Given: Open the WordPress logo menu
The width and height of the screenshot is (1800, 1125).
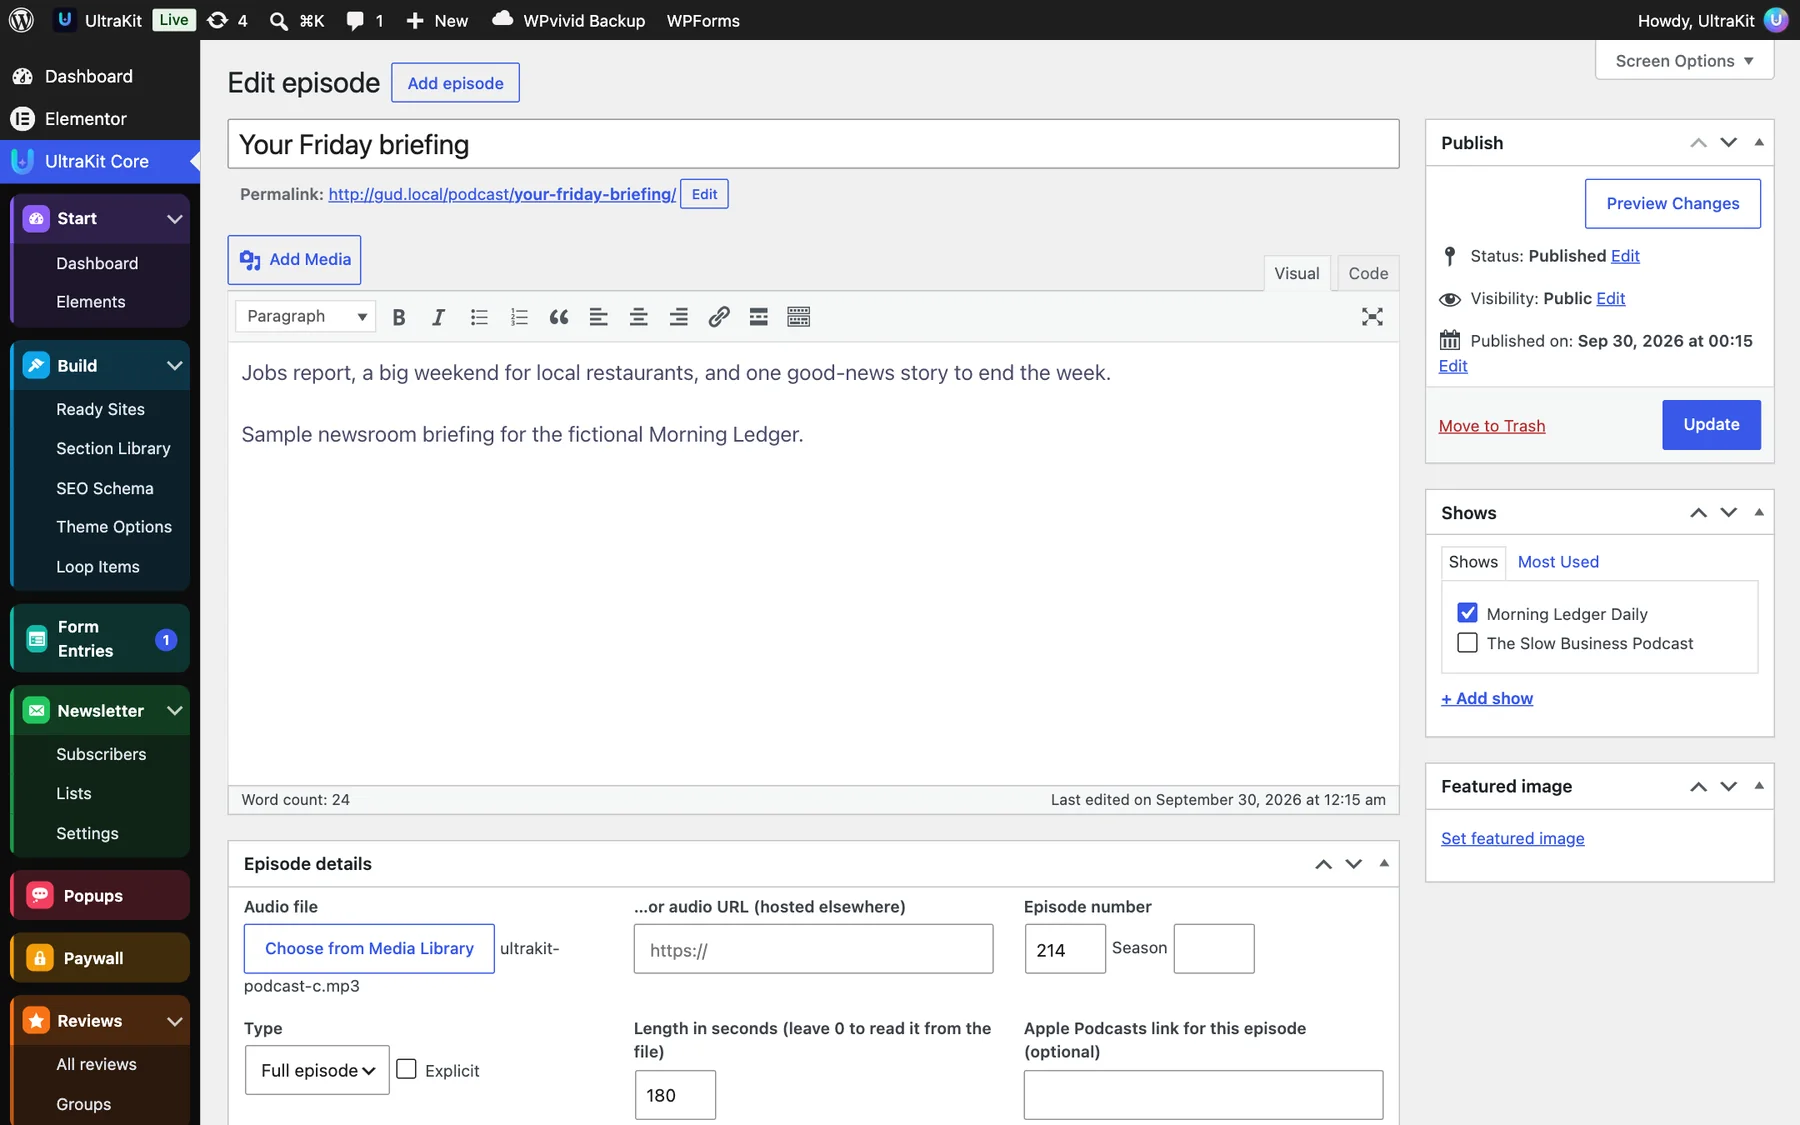Looking at the screenshot, I should click(x=22, y=20).
